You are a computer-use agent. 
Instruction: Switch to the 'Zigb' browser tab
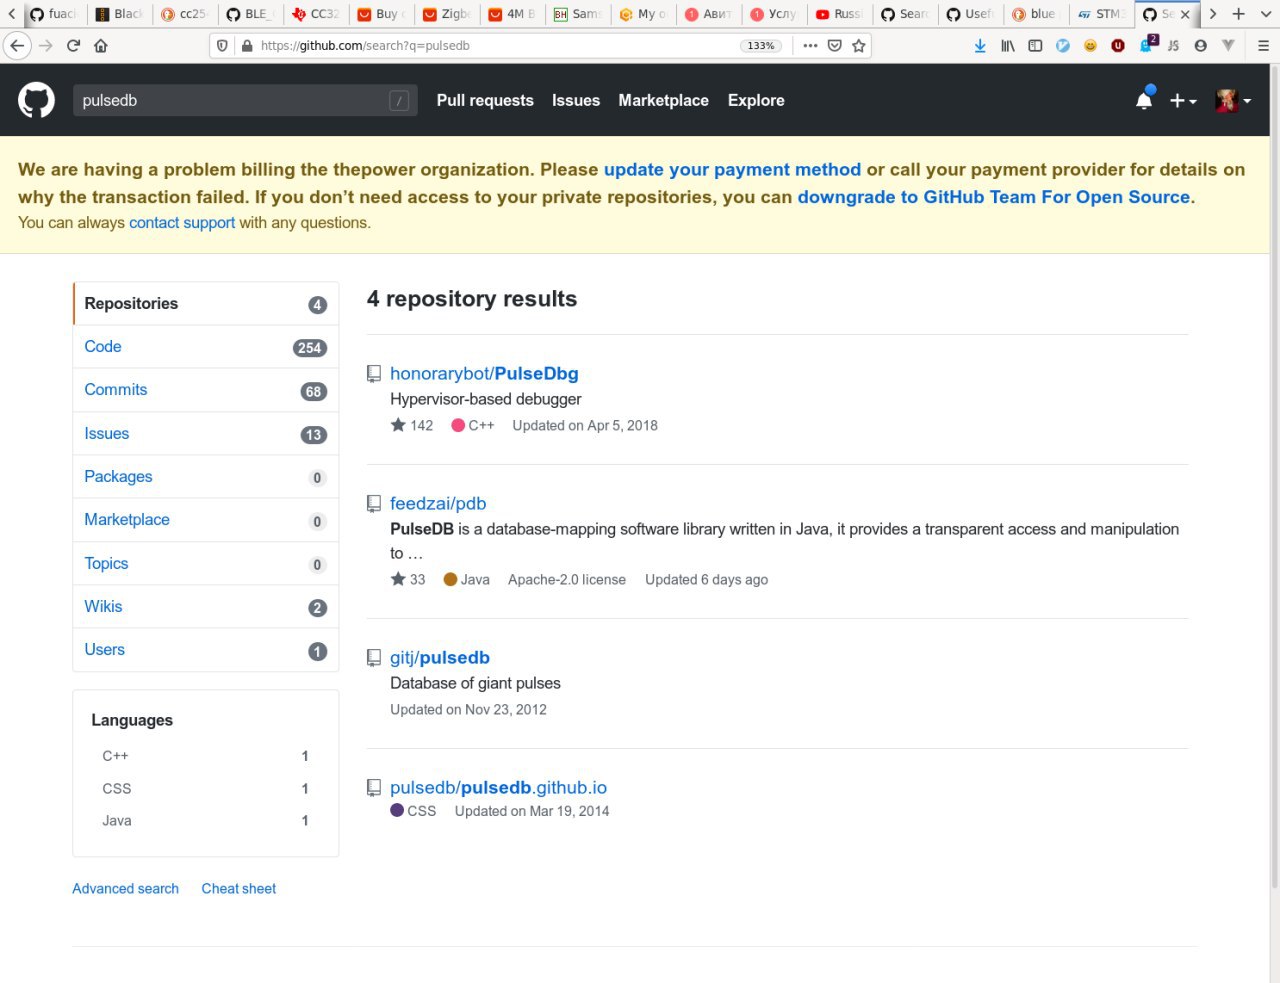pos(446,14)
